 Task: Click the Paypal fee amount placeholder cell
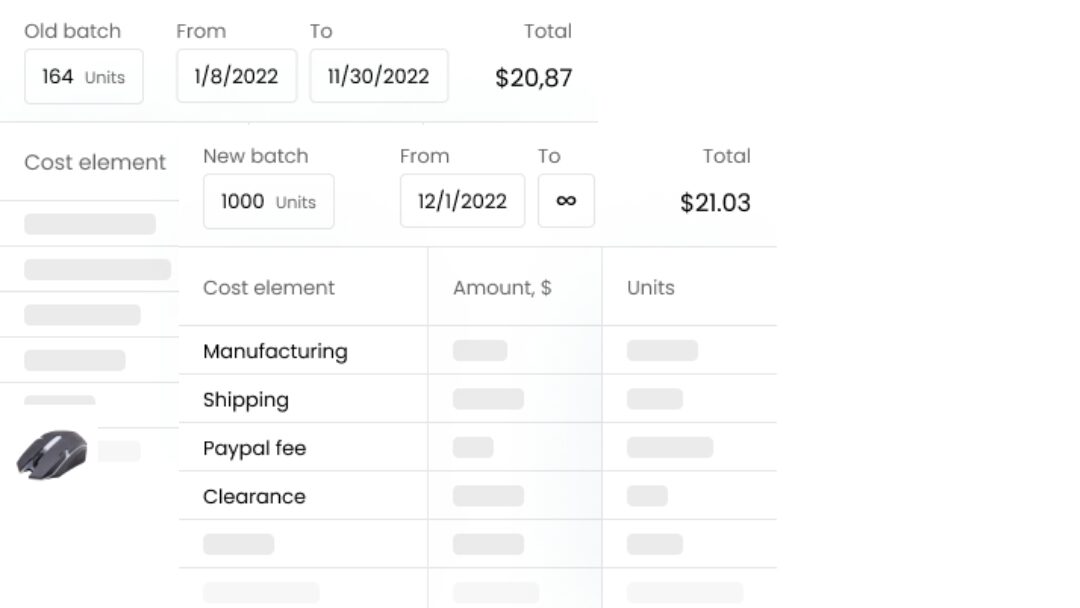(x=473, y=447)
